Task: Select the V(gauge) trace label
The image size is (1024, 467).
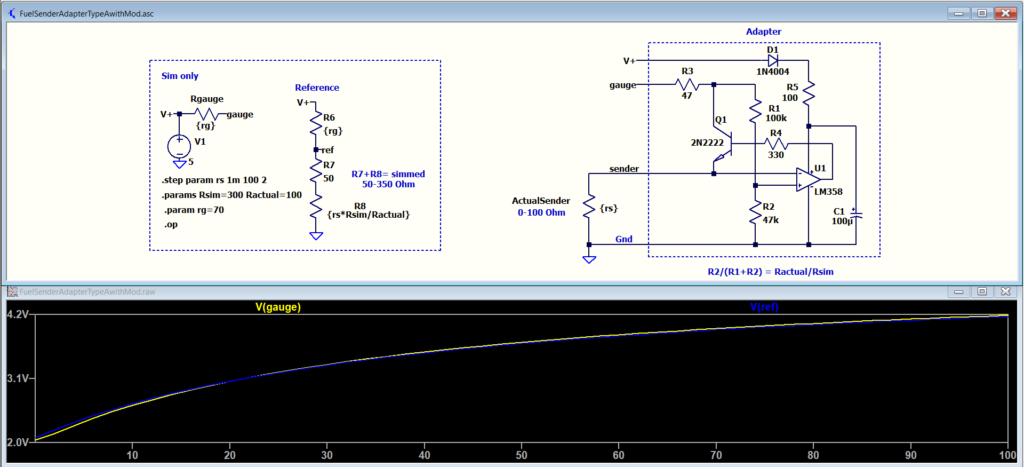Action: [x=278, y=306]
